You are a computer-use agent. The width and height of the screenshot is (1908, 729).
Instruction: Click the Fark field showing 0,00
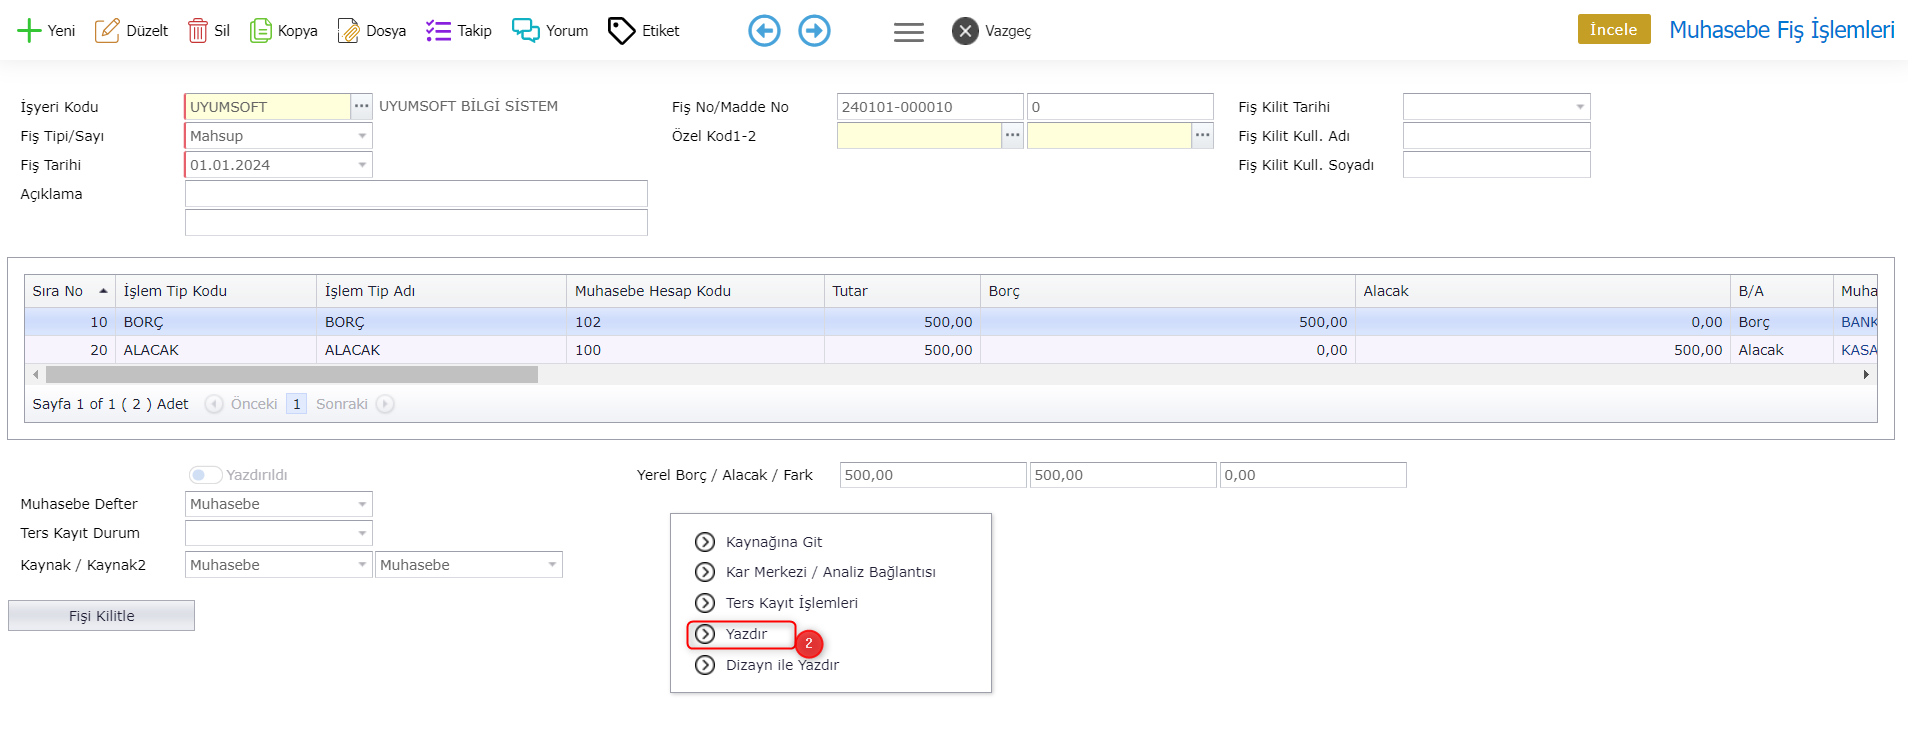click(x=1313, y=475)
